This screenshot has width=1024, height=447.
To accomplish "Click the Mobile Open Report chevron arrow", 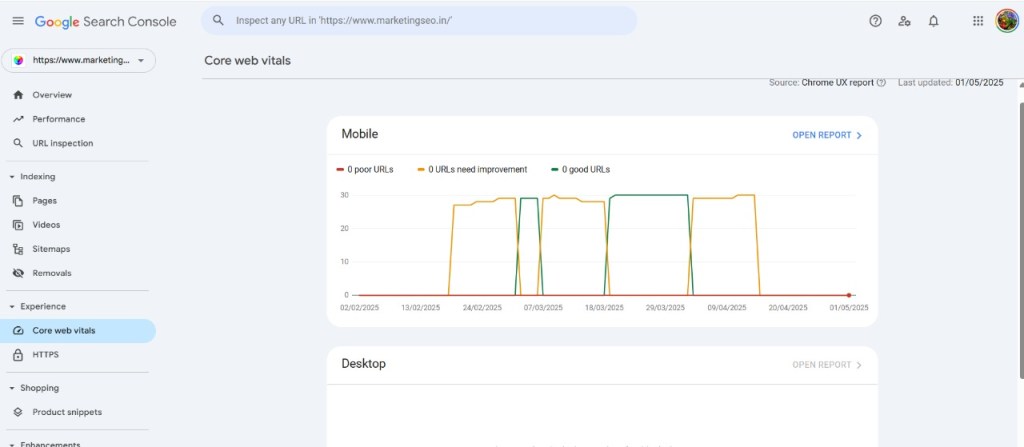I will pyautogui.click(x=859, y=135).
